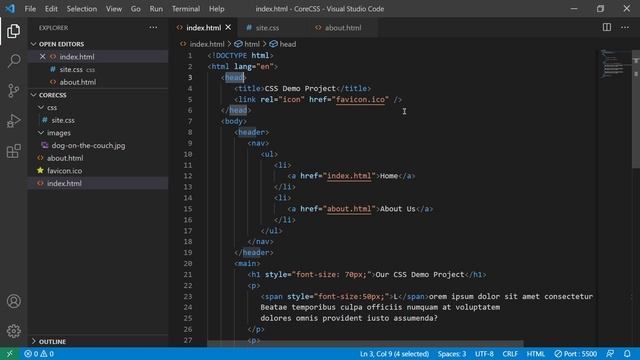Image resolution: width=640 pixels, height=360 pixels.
Task: Open Explorer views and more actions menu
Action: coord(153,28)
